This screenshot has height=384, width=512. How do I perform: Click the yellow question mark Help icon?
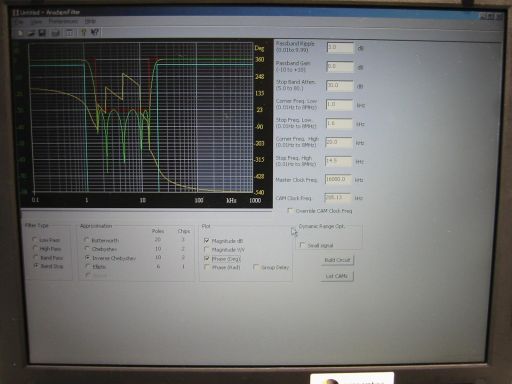coord(84,32)
